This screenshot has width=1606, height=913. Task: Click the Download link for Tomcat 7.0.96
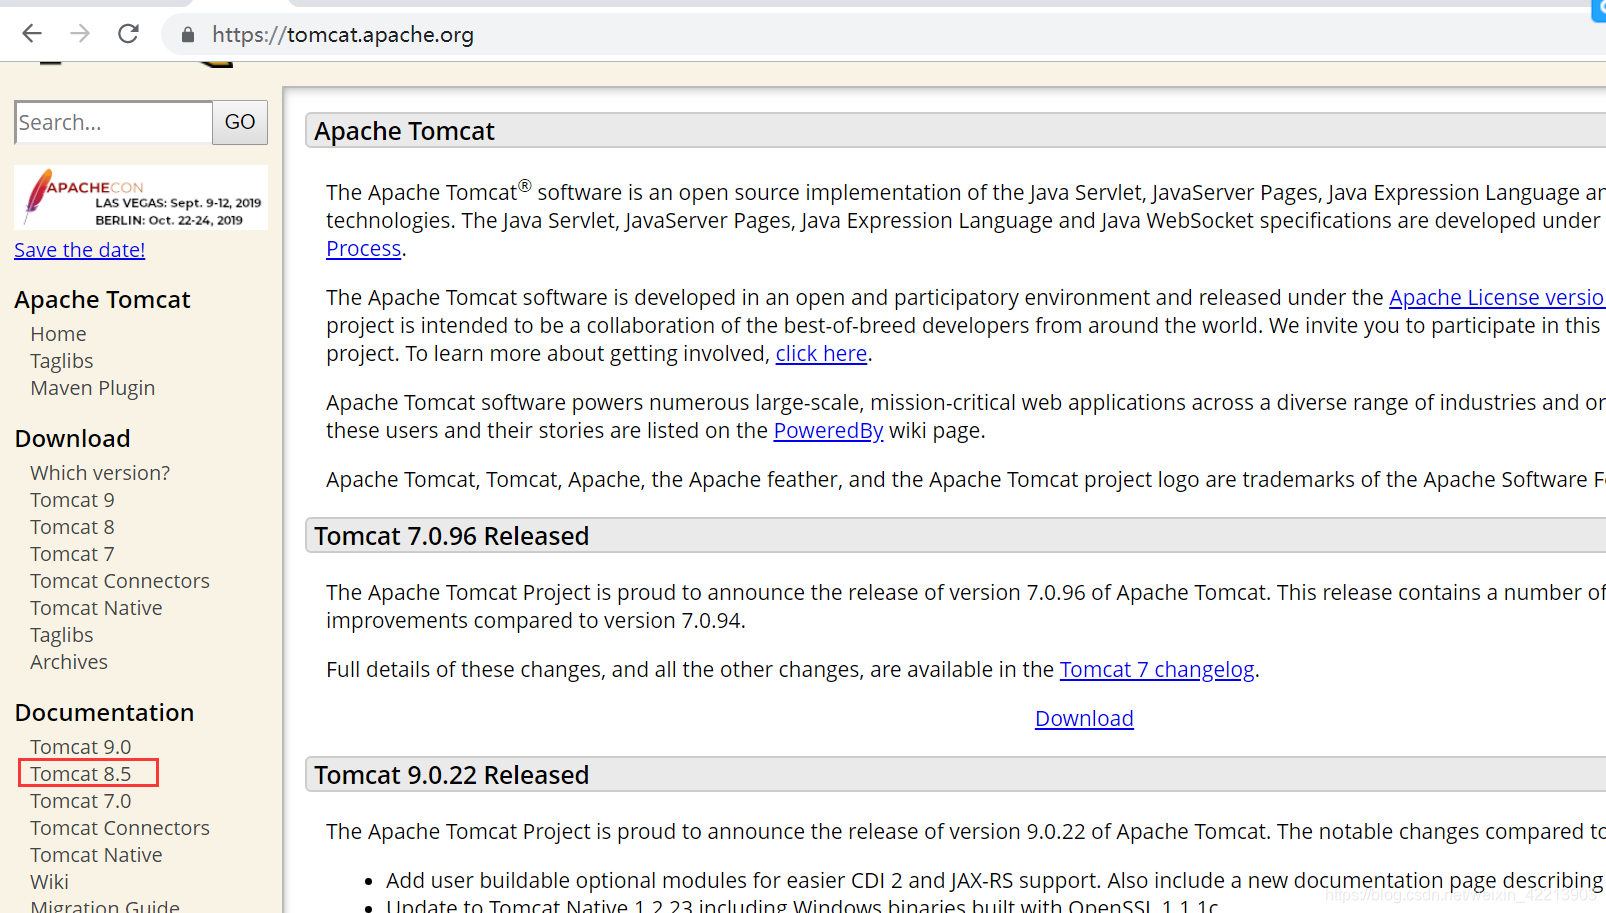1084,719
